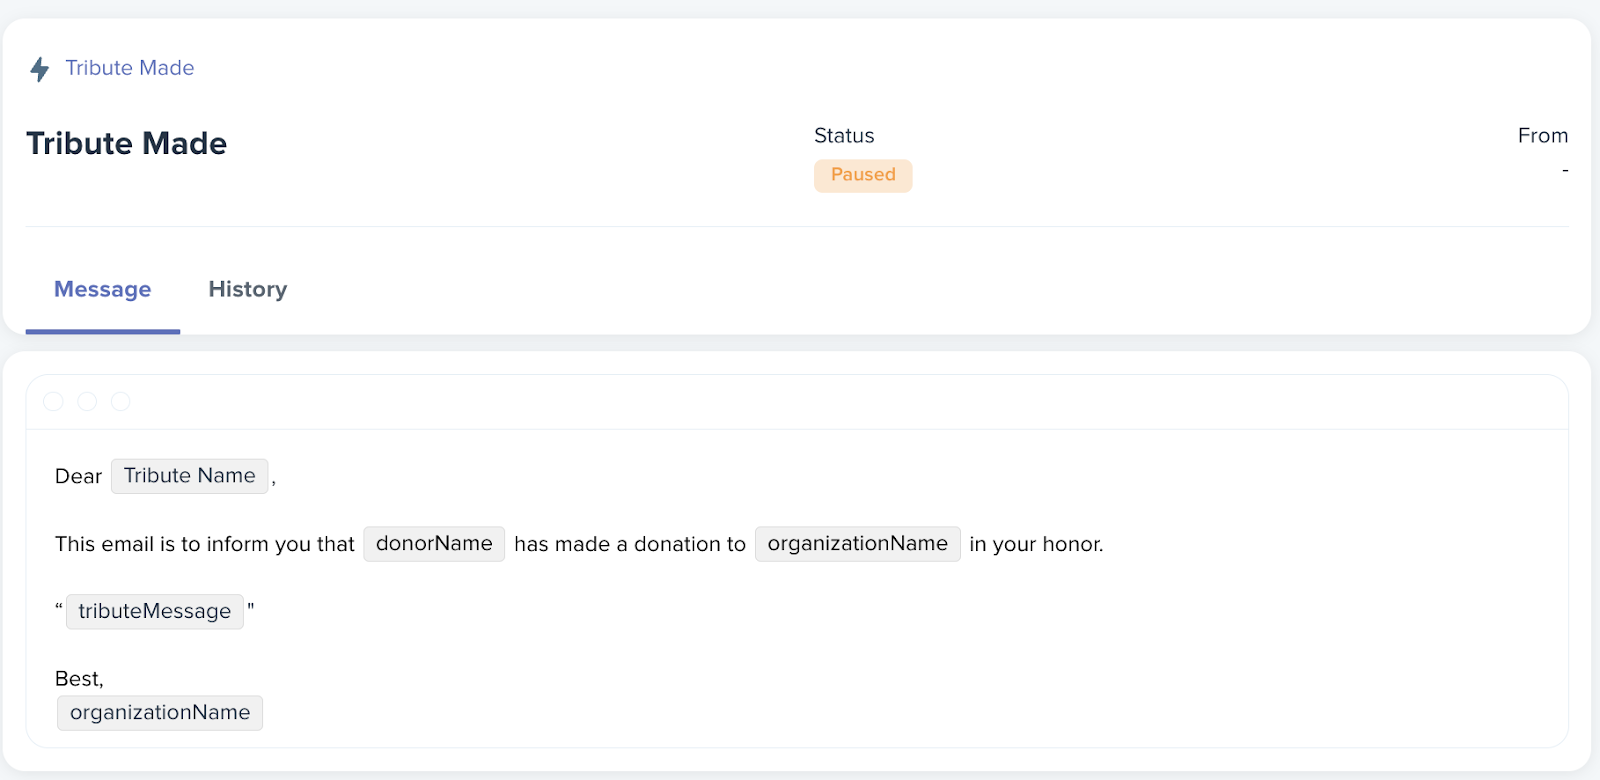Click the From label
Image resolution: width=1600 pixels, height=780 pixels.
(x=1543, y=136)
